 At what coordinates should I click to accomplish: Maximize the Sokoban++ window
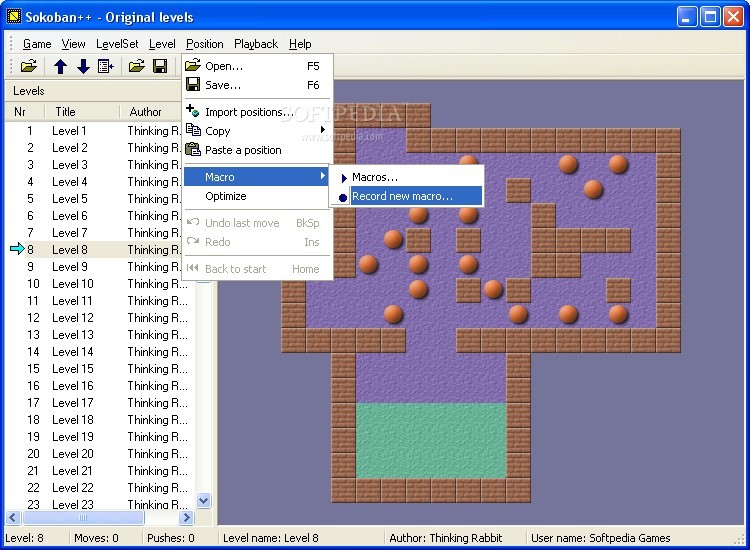(710, 17)
